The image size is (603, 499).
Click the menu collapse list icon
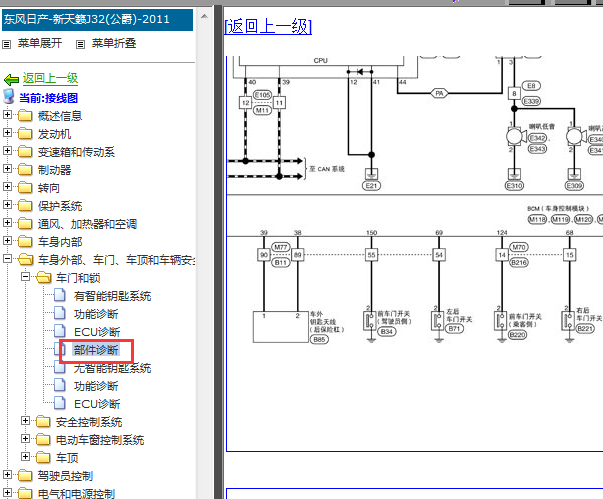(80, 45)
